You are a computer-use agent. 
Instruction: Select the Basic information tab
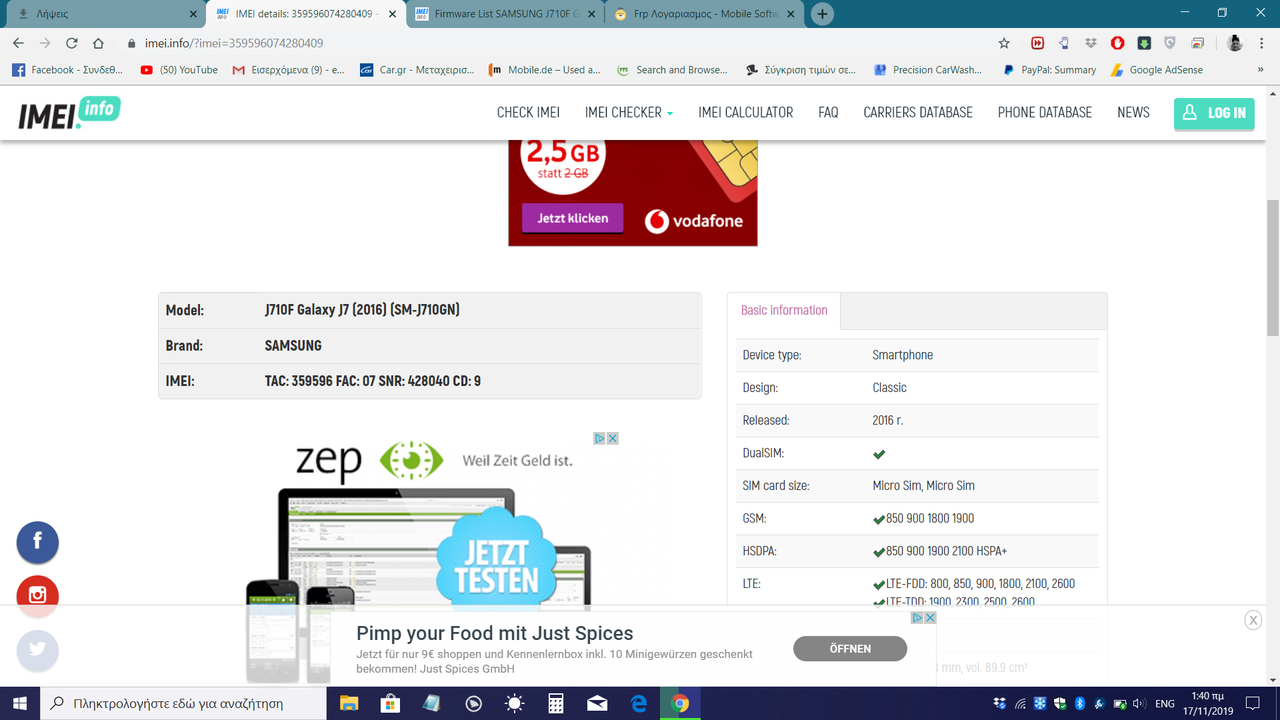point(784,310)
